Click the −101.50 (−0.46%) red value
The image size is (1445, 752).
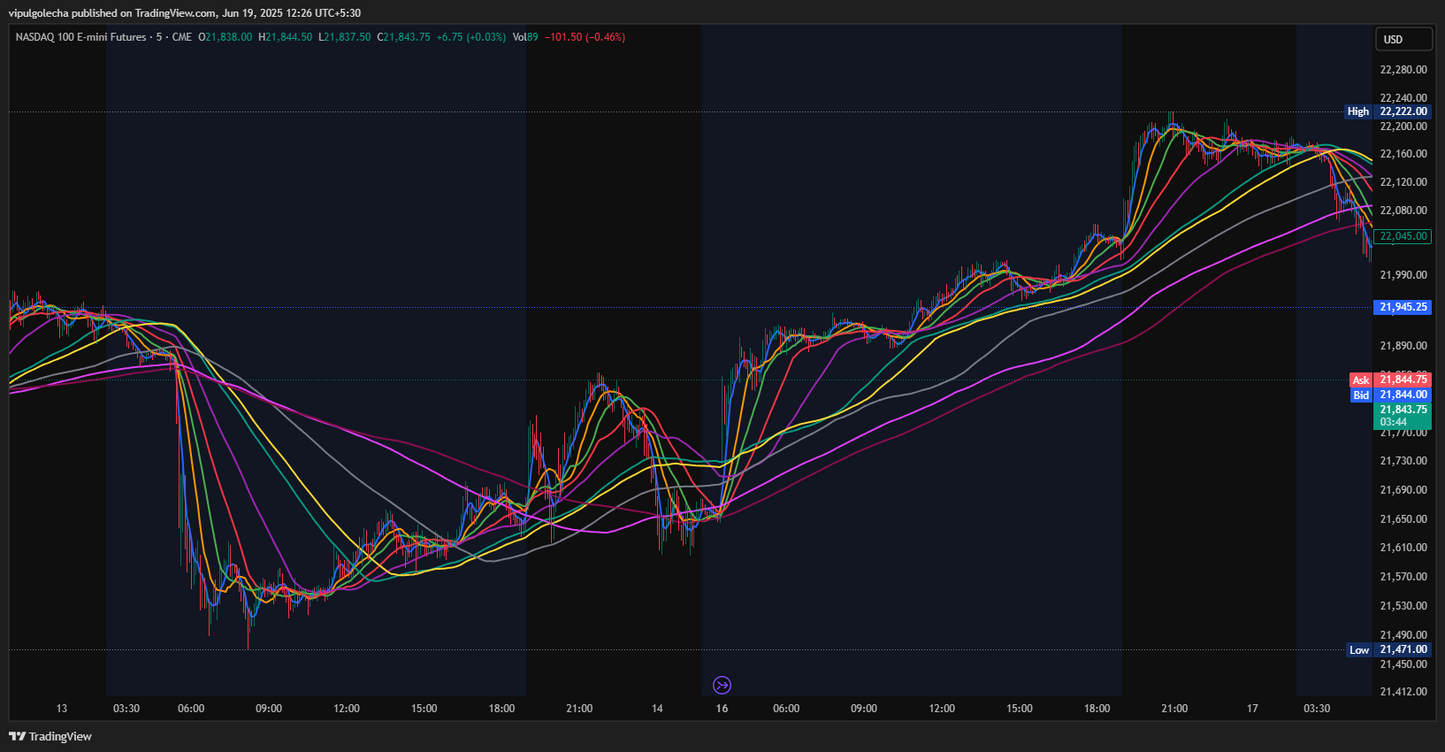point(585,37)
